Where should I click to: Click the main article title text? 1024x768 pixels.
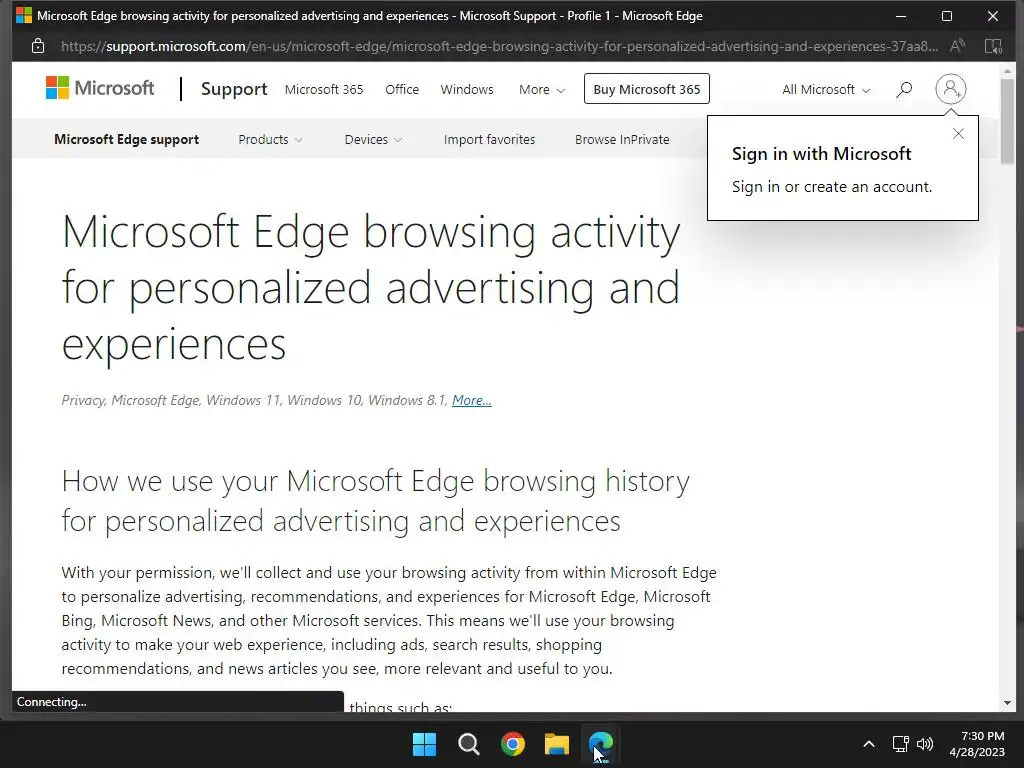click(371, 287)
